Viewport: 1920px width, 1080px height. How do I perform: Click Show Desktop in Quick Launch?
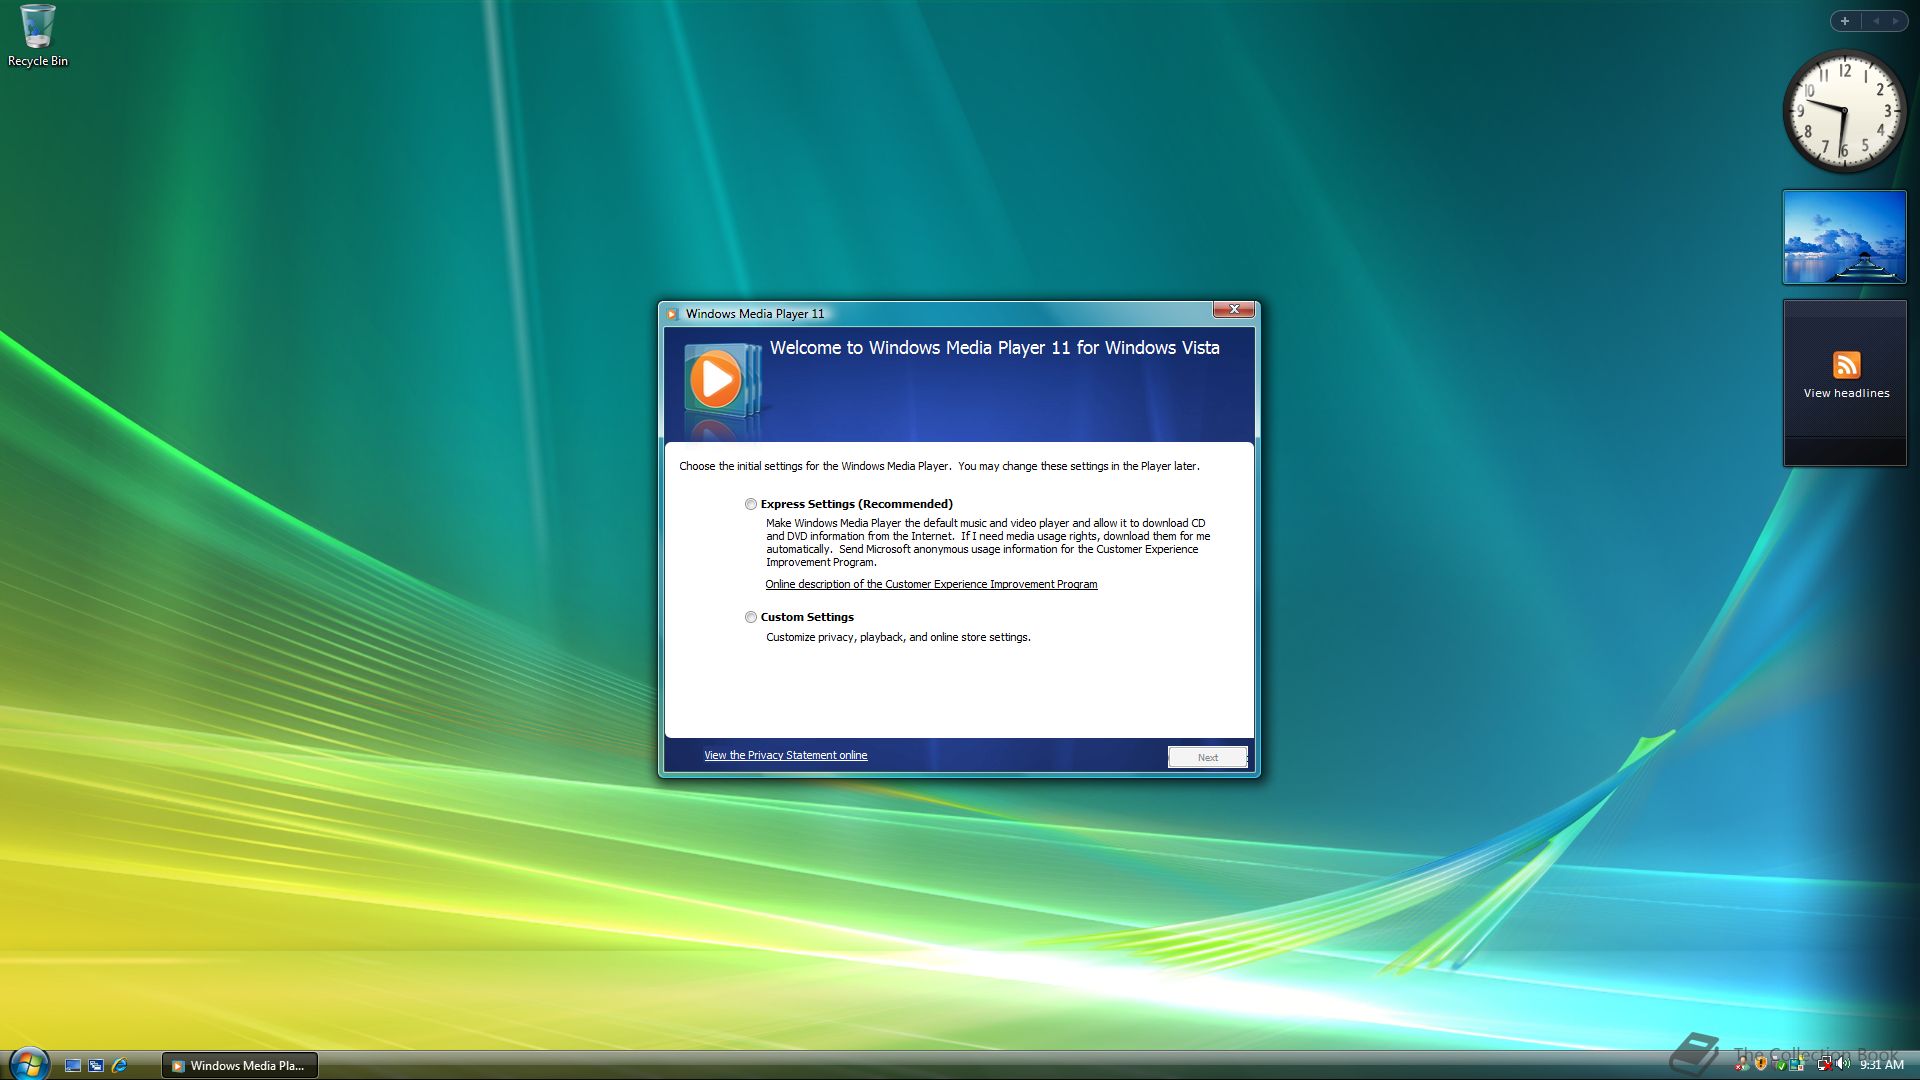coord(73,1066)
